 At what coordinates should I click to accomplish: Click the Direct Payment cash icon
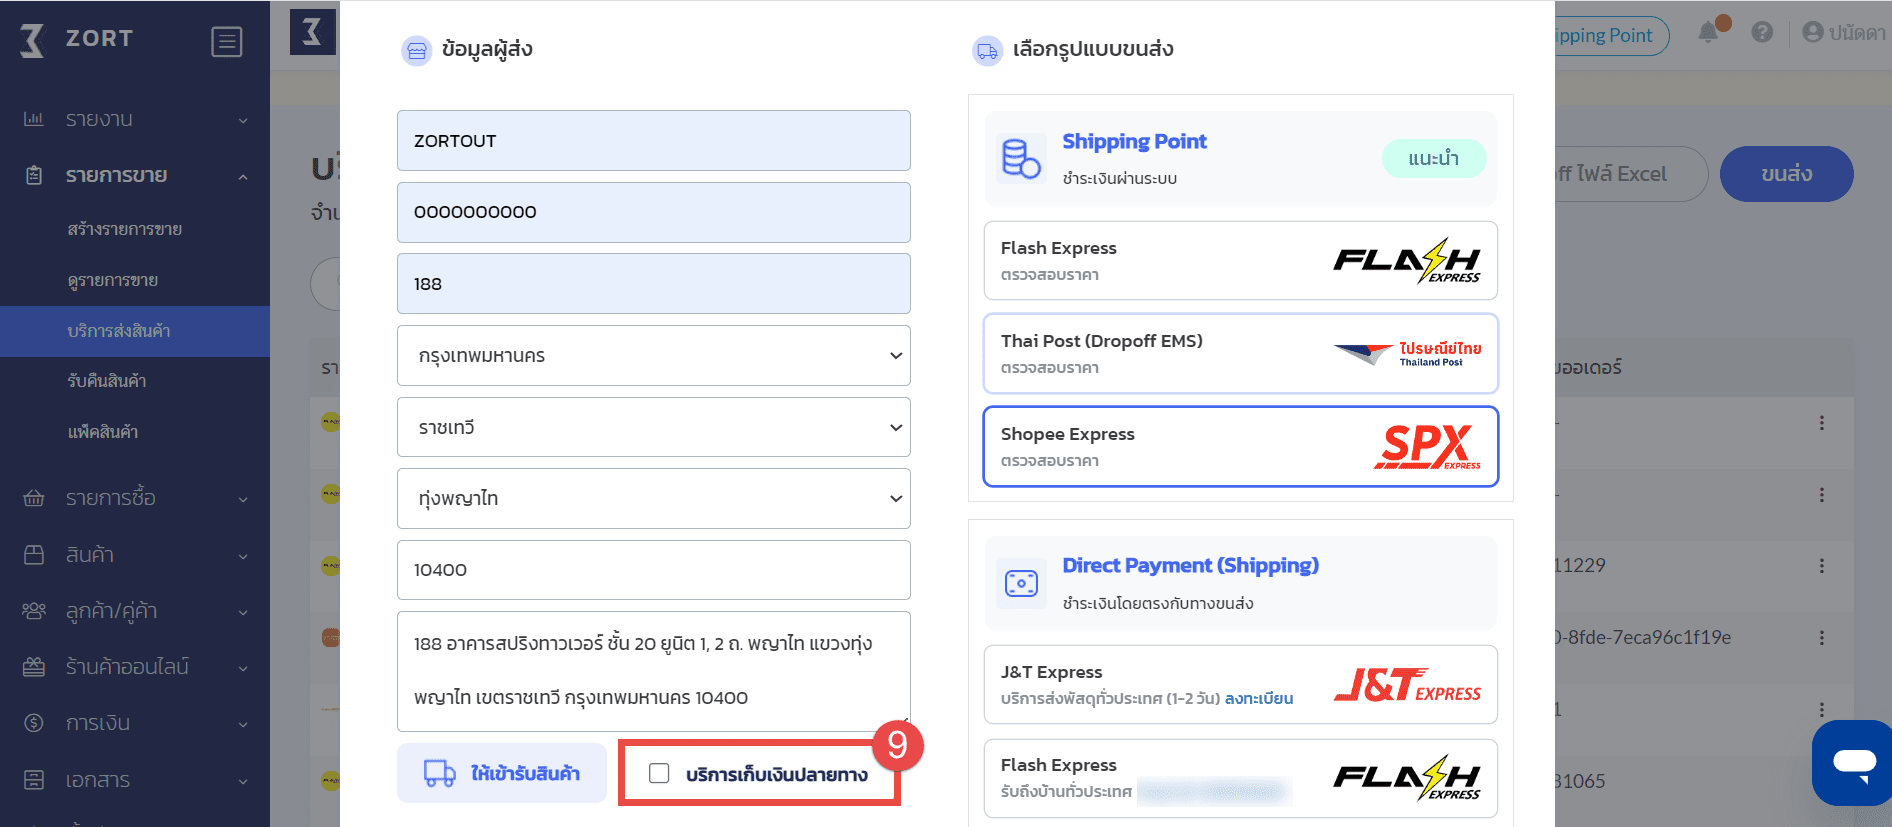click(x=1021, y=583)
